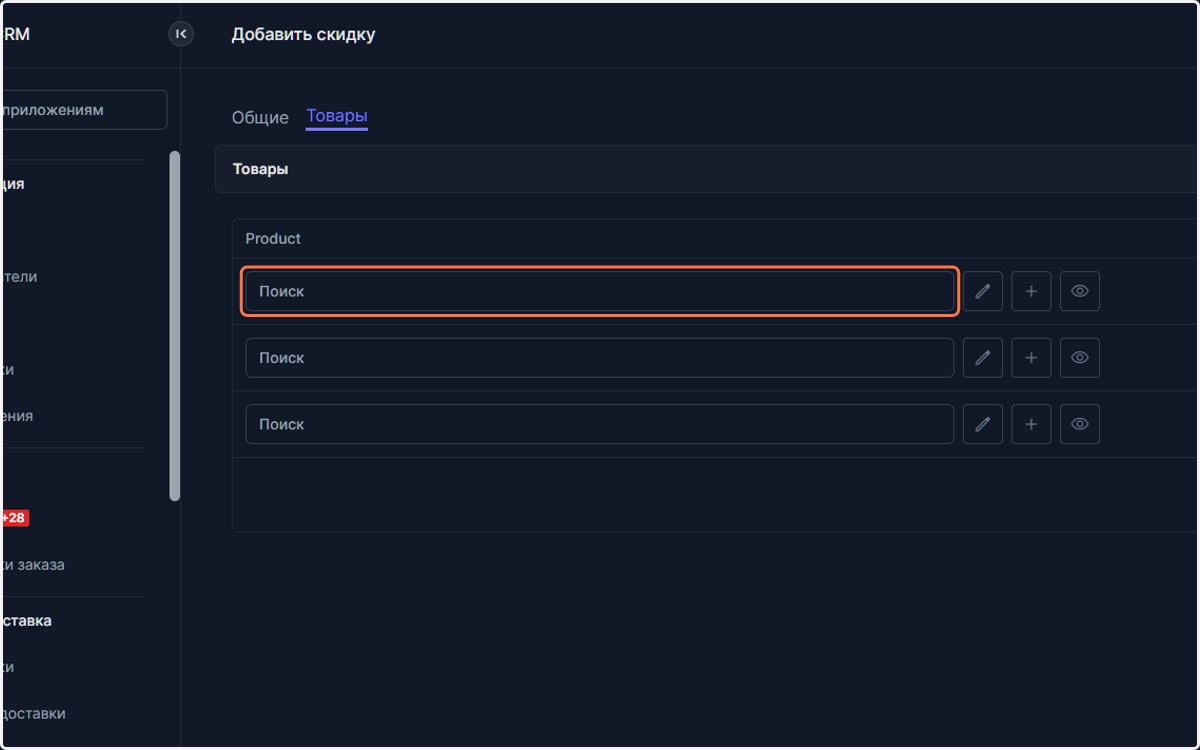Open the sidebar link ending in доставки
The image size is (1200, 750).
tap(33, 713)
